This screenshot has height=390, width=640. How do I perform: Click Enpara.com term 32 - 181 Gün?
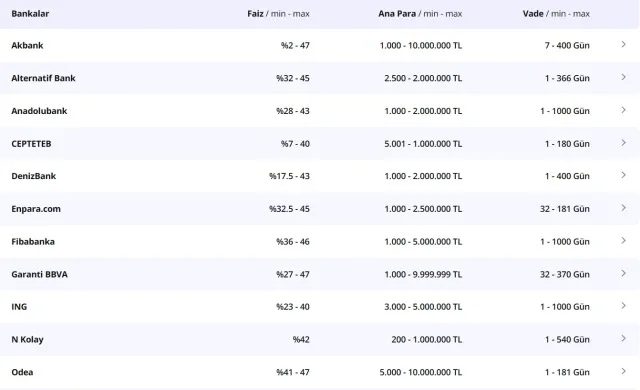pyautogui.click(x=564, y=209)
